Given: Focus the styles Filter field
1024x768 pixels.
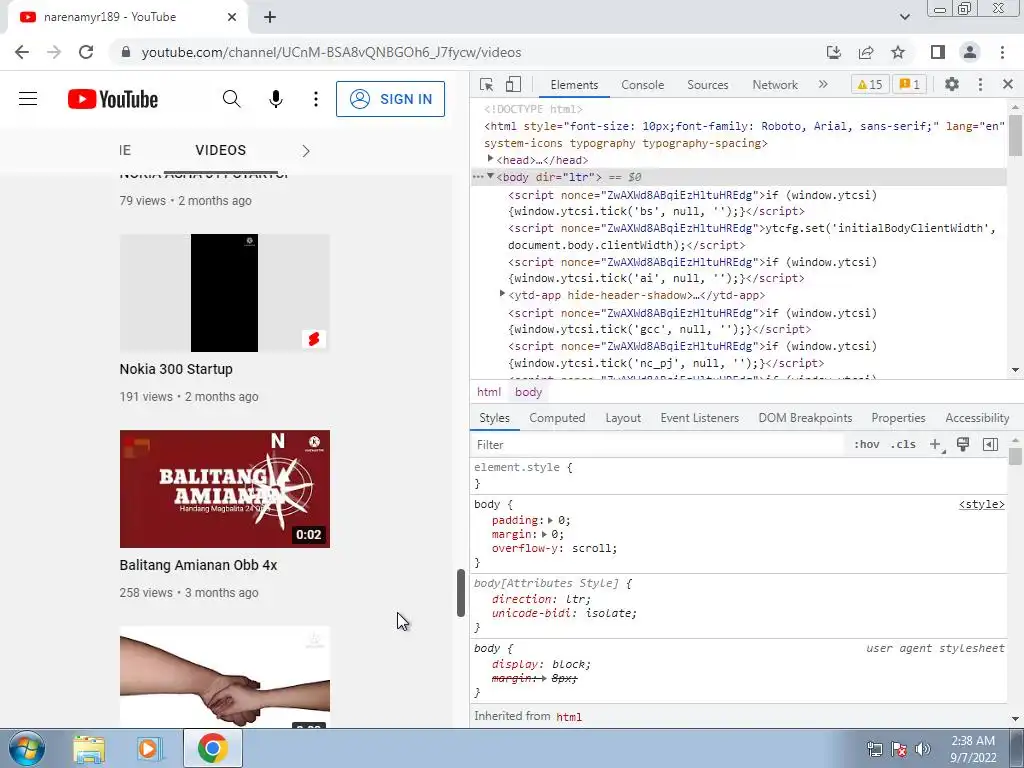Looking at the screenshot, I should point(658,445).
